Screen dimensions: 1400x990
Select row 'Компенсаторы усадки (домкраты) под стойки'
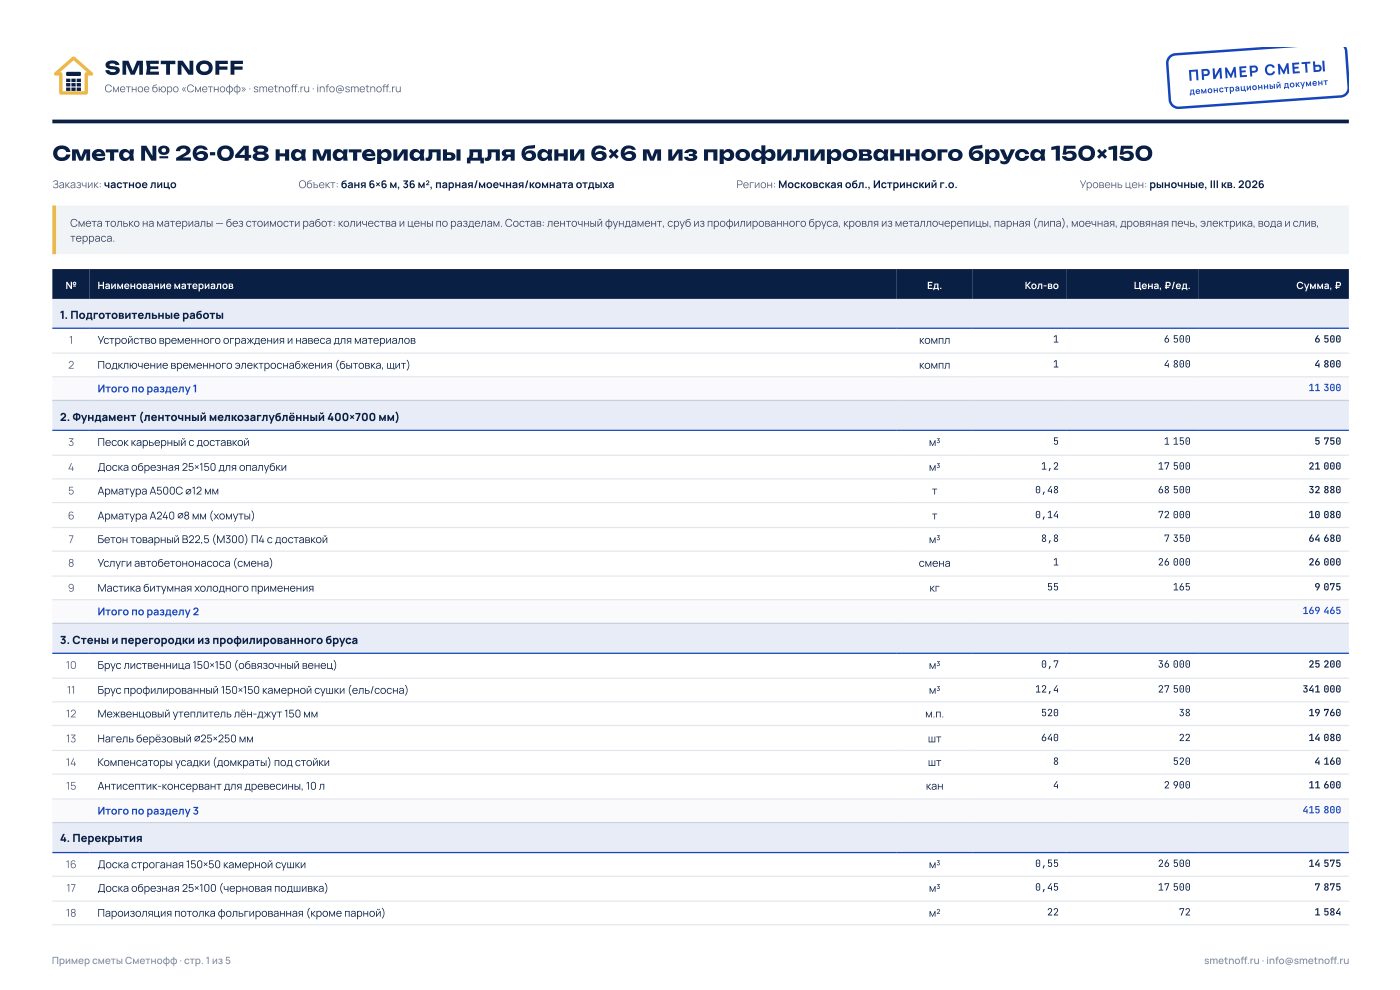click(700, 762)
